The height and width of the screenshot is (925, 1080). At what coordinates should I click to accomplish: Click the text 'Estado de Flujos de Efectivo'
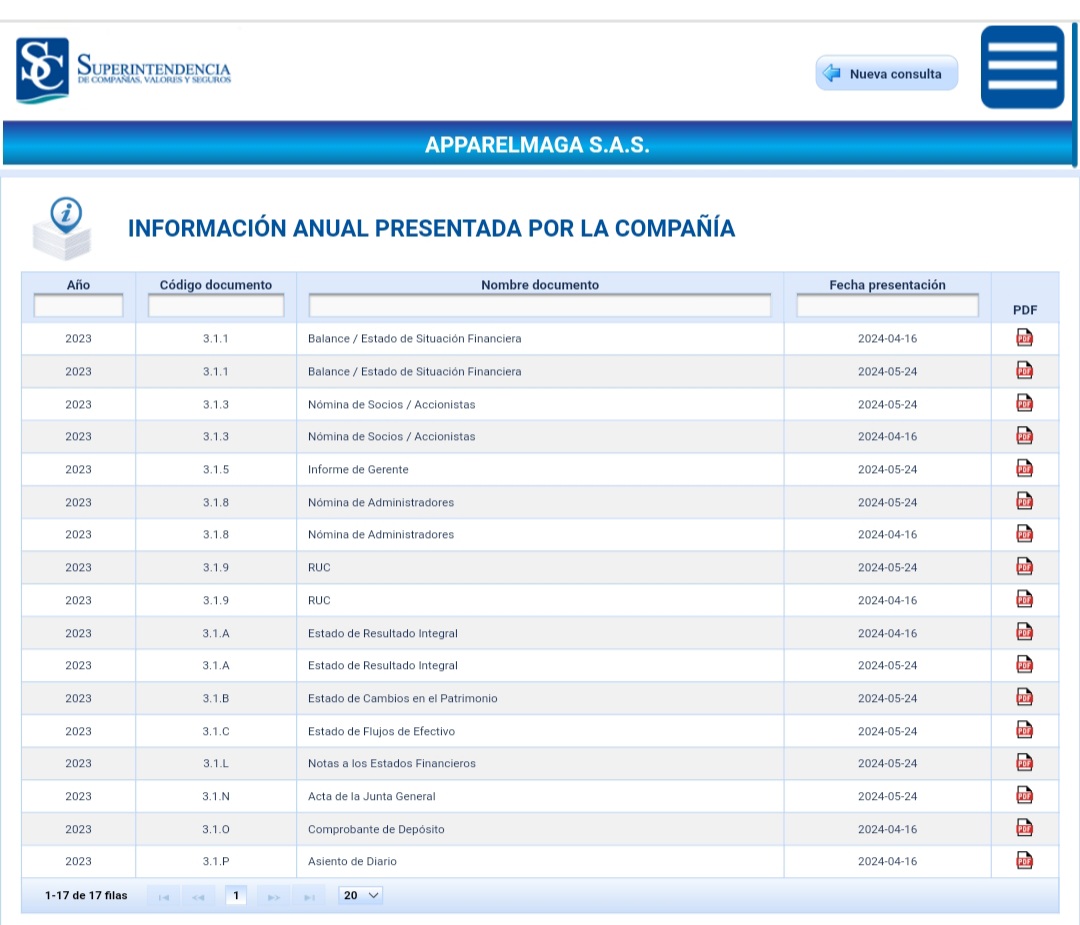coord(381,731)
